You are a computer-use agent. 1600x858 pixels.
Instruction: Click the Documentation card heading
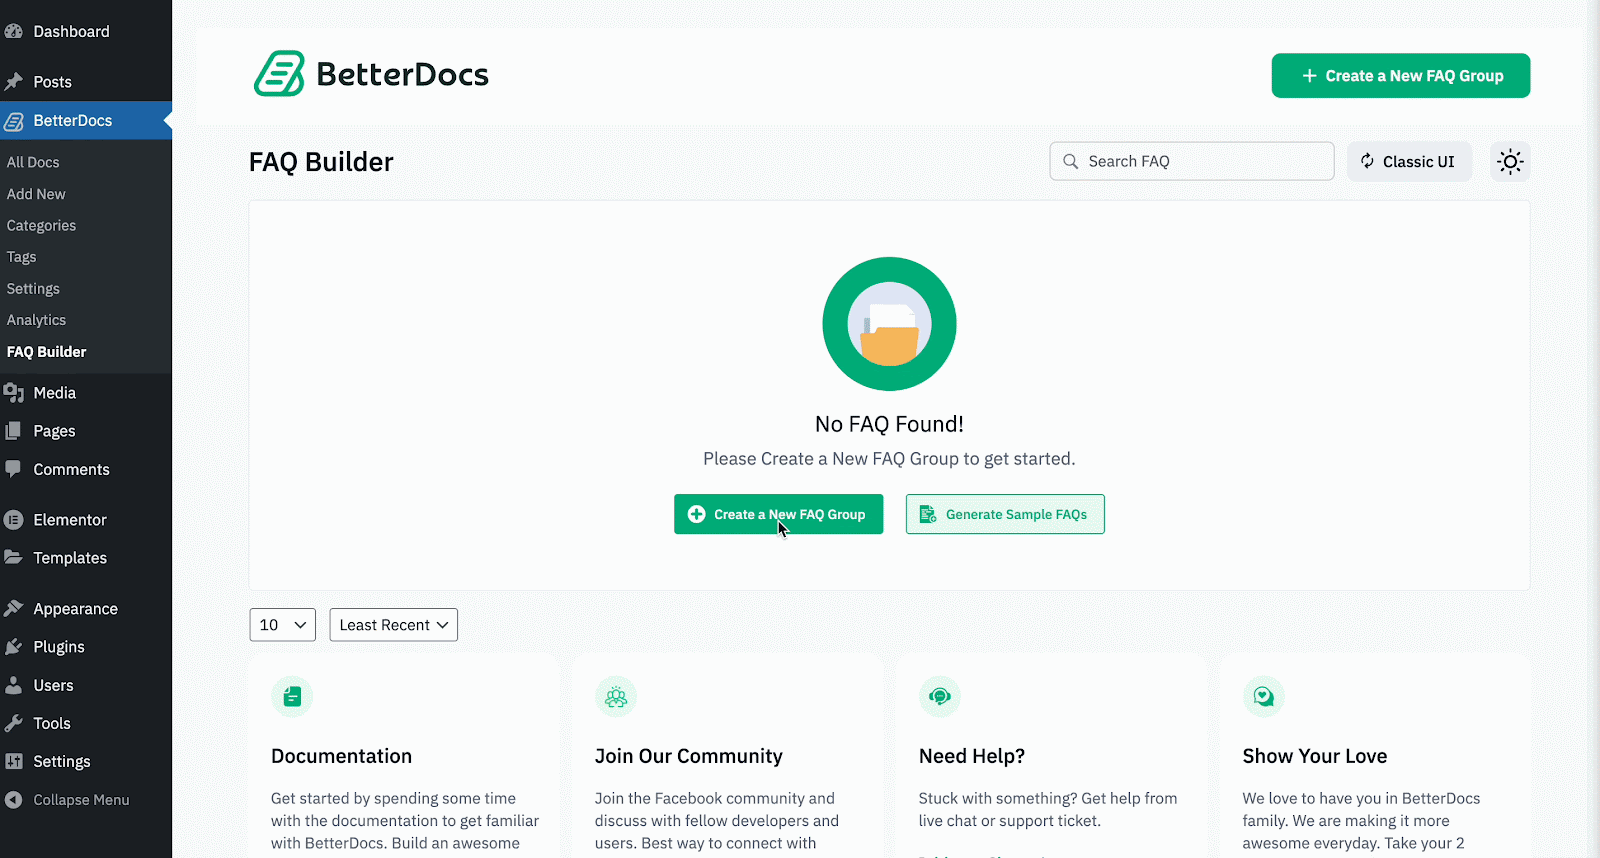342,756
